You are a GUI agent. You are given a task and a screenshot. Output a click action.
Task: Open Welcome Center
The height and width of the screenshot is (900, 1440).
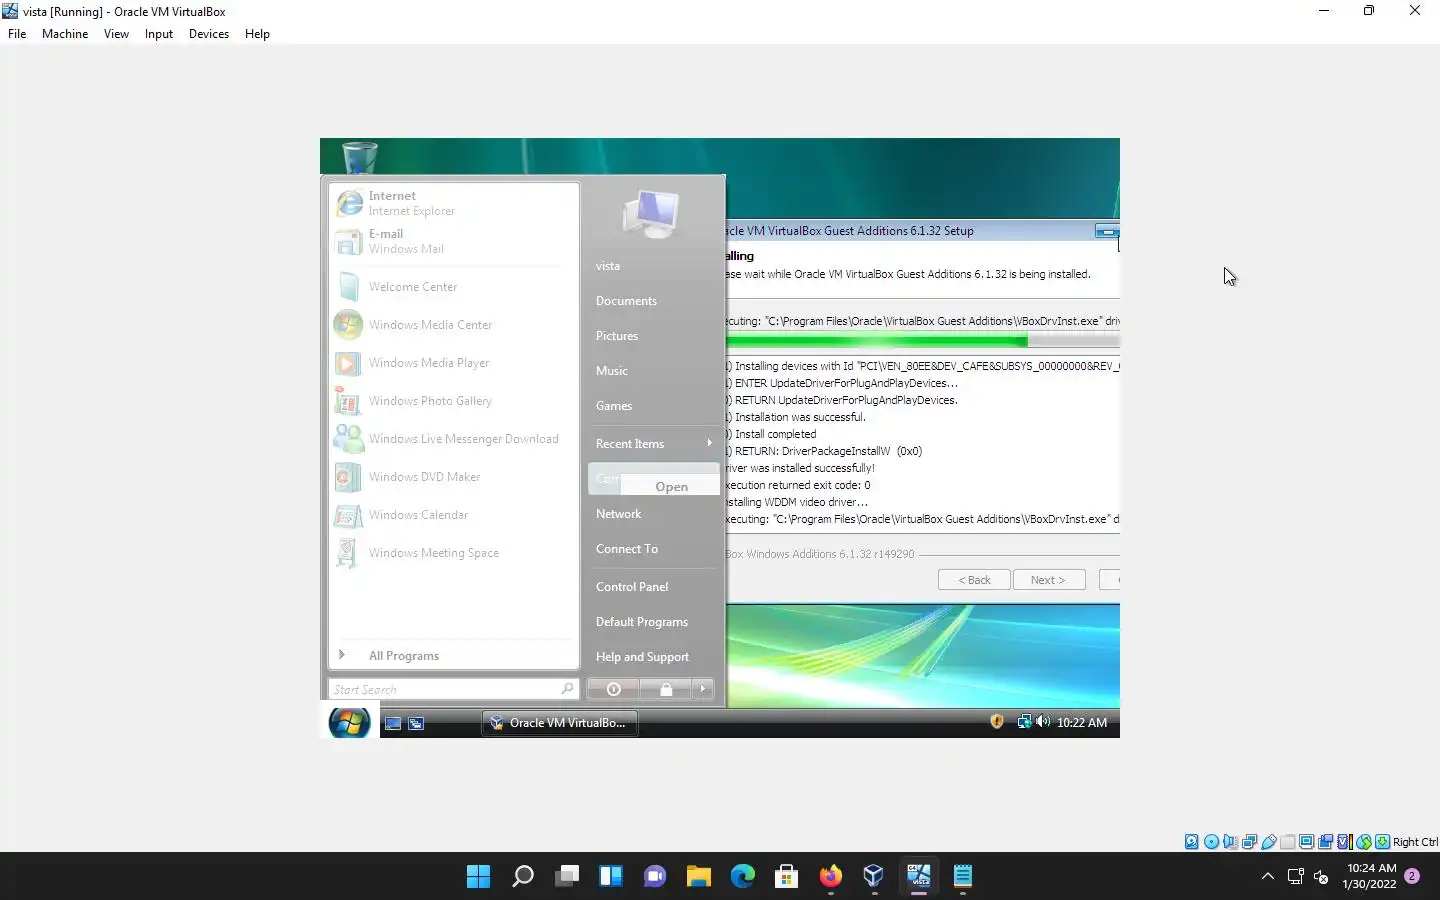pos(453,287)
